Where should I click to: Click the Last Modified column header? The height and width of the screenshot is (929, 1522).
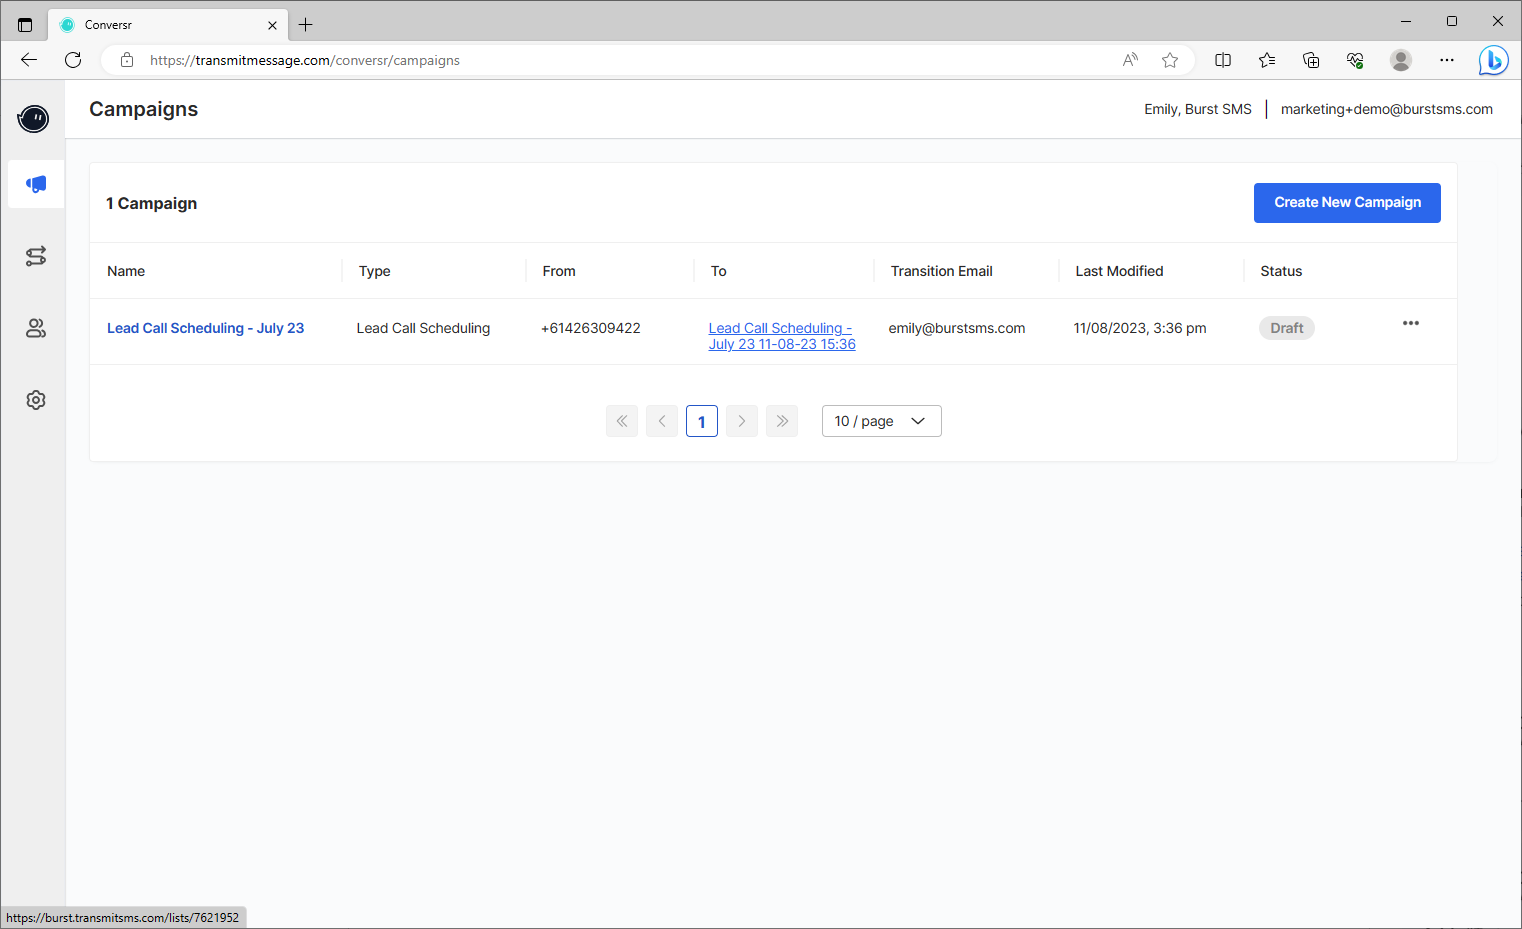(1119, 271)
